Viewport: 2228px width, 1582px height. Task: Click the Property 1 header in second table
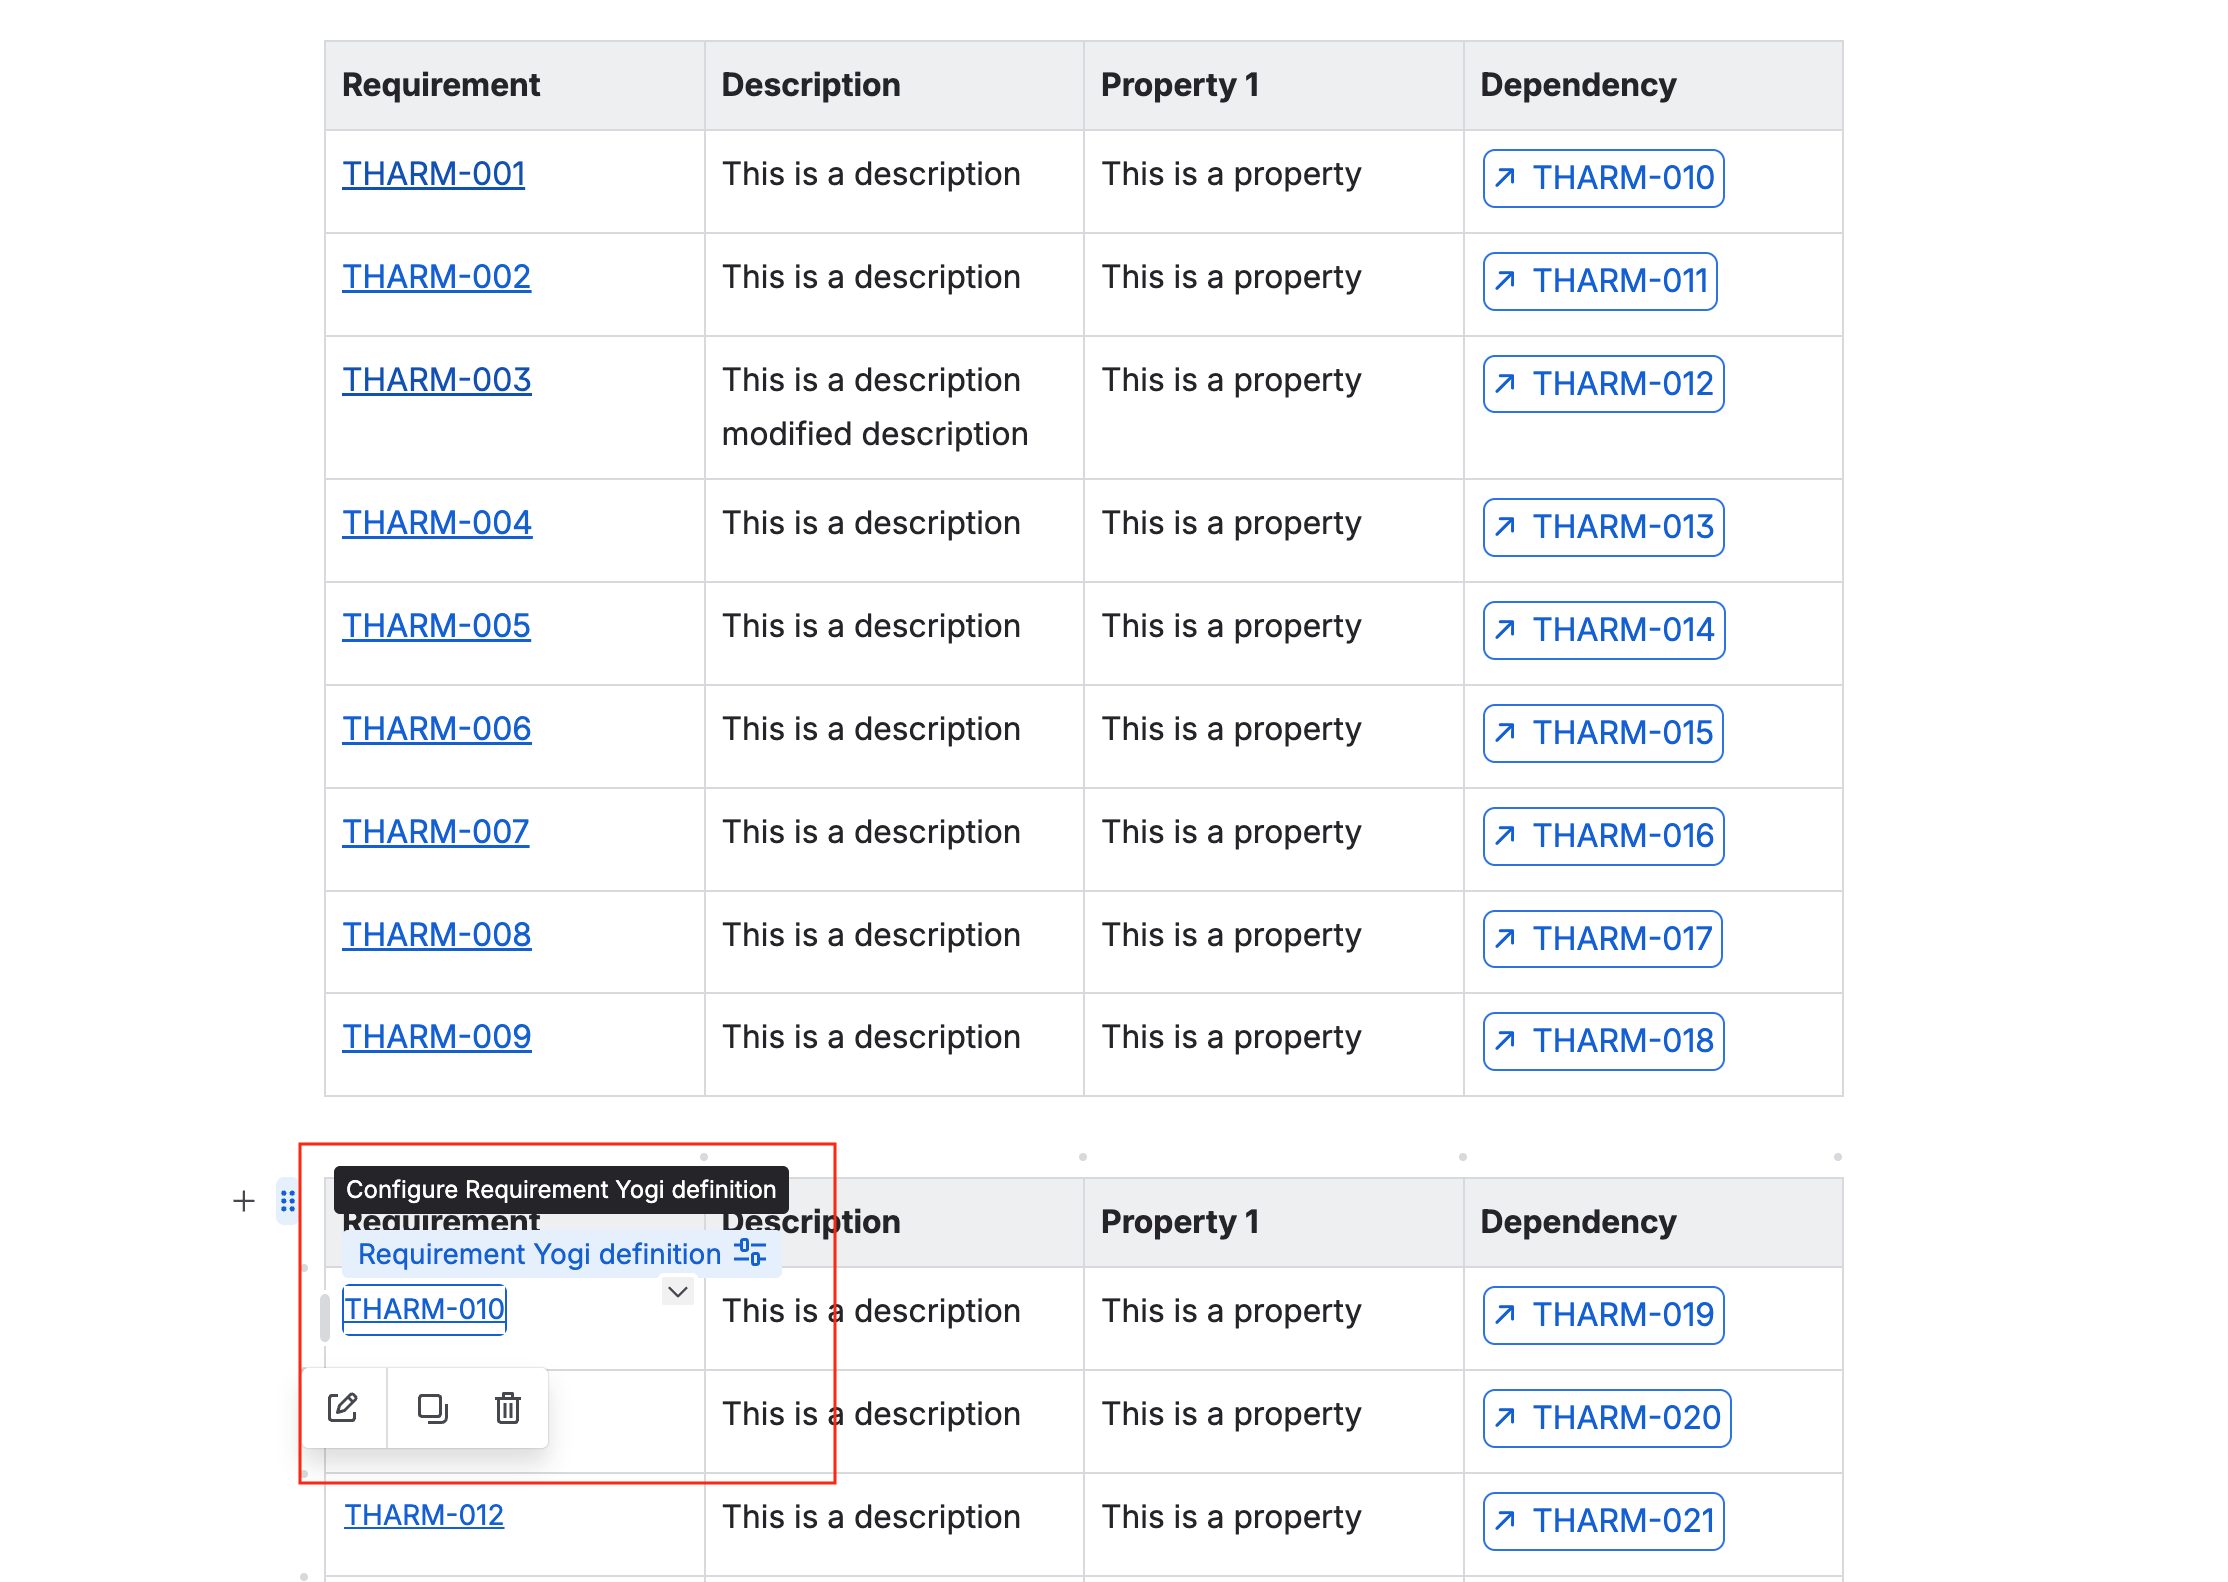[1180, 1222]
